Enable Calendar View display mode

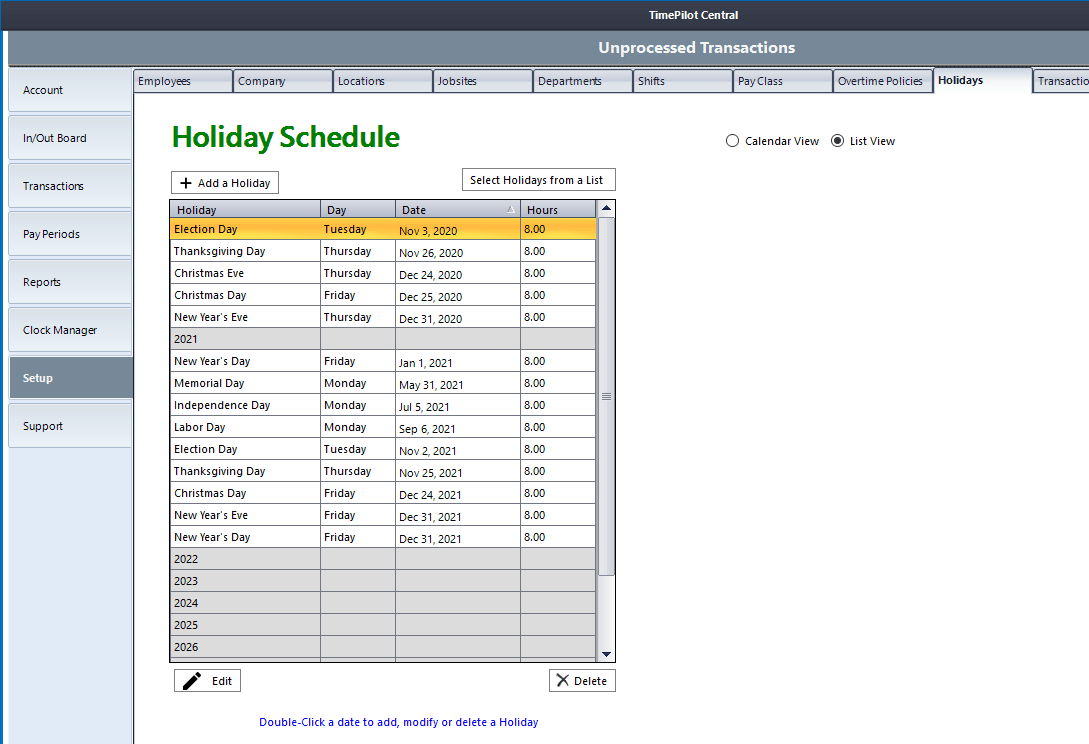[732, 140]
